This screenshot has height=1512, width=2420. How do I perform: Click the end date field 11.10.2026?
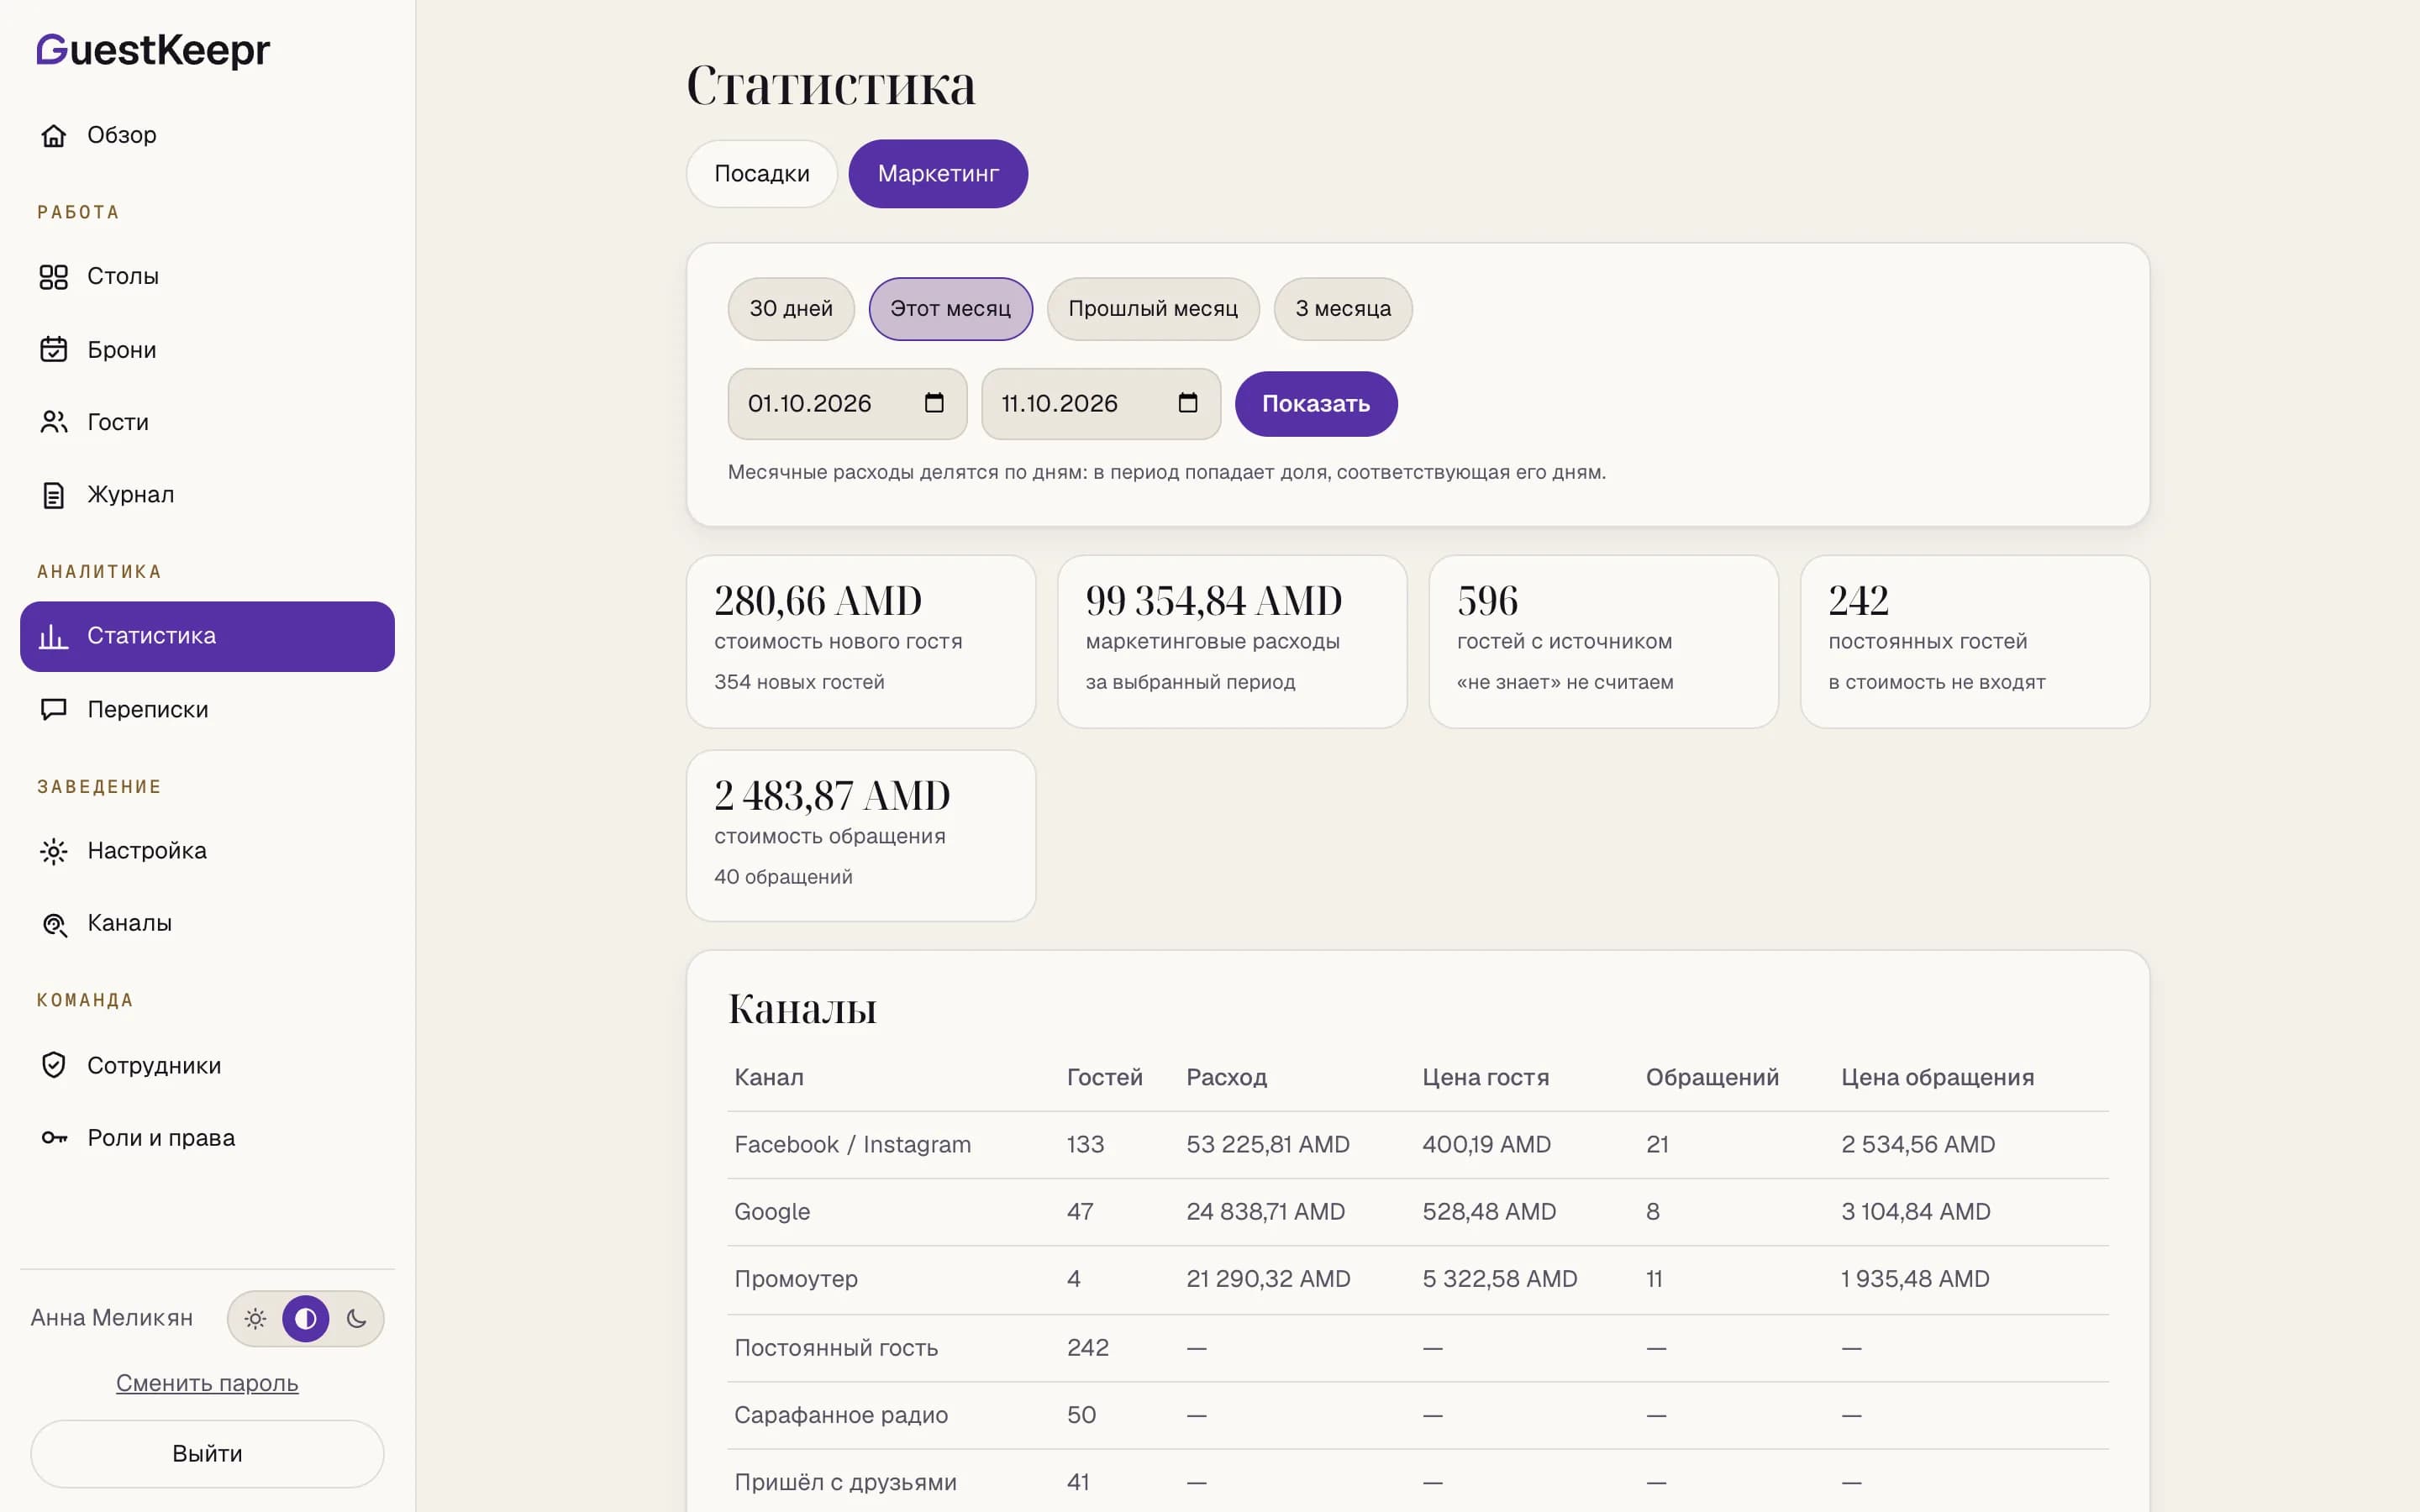point(1101,404)
